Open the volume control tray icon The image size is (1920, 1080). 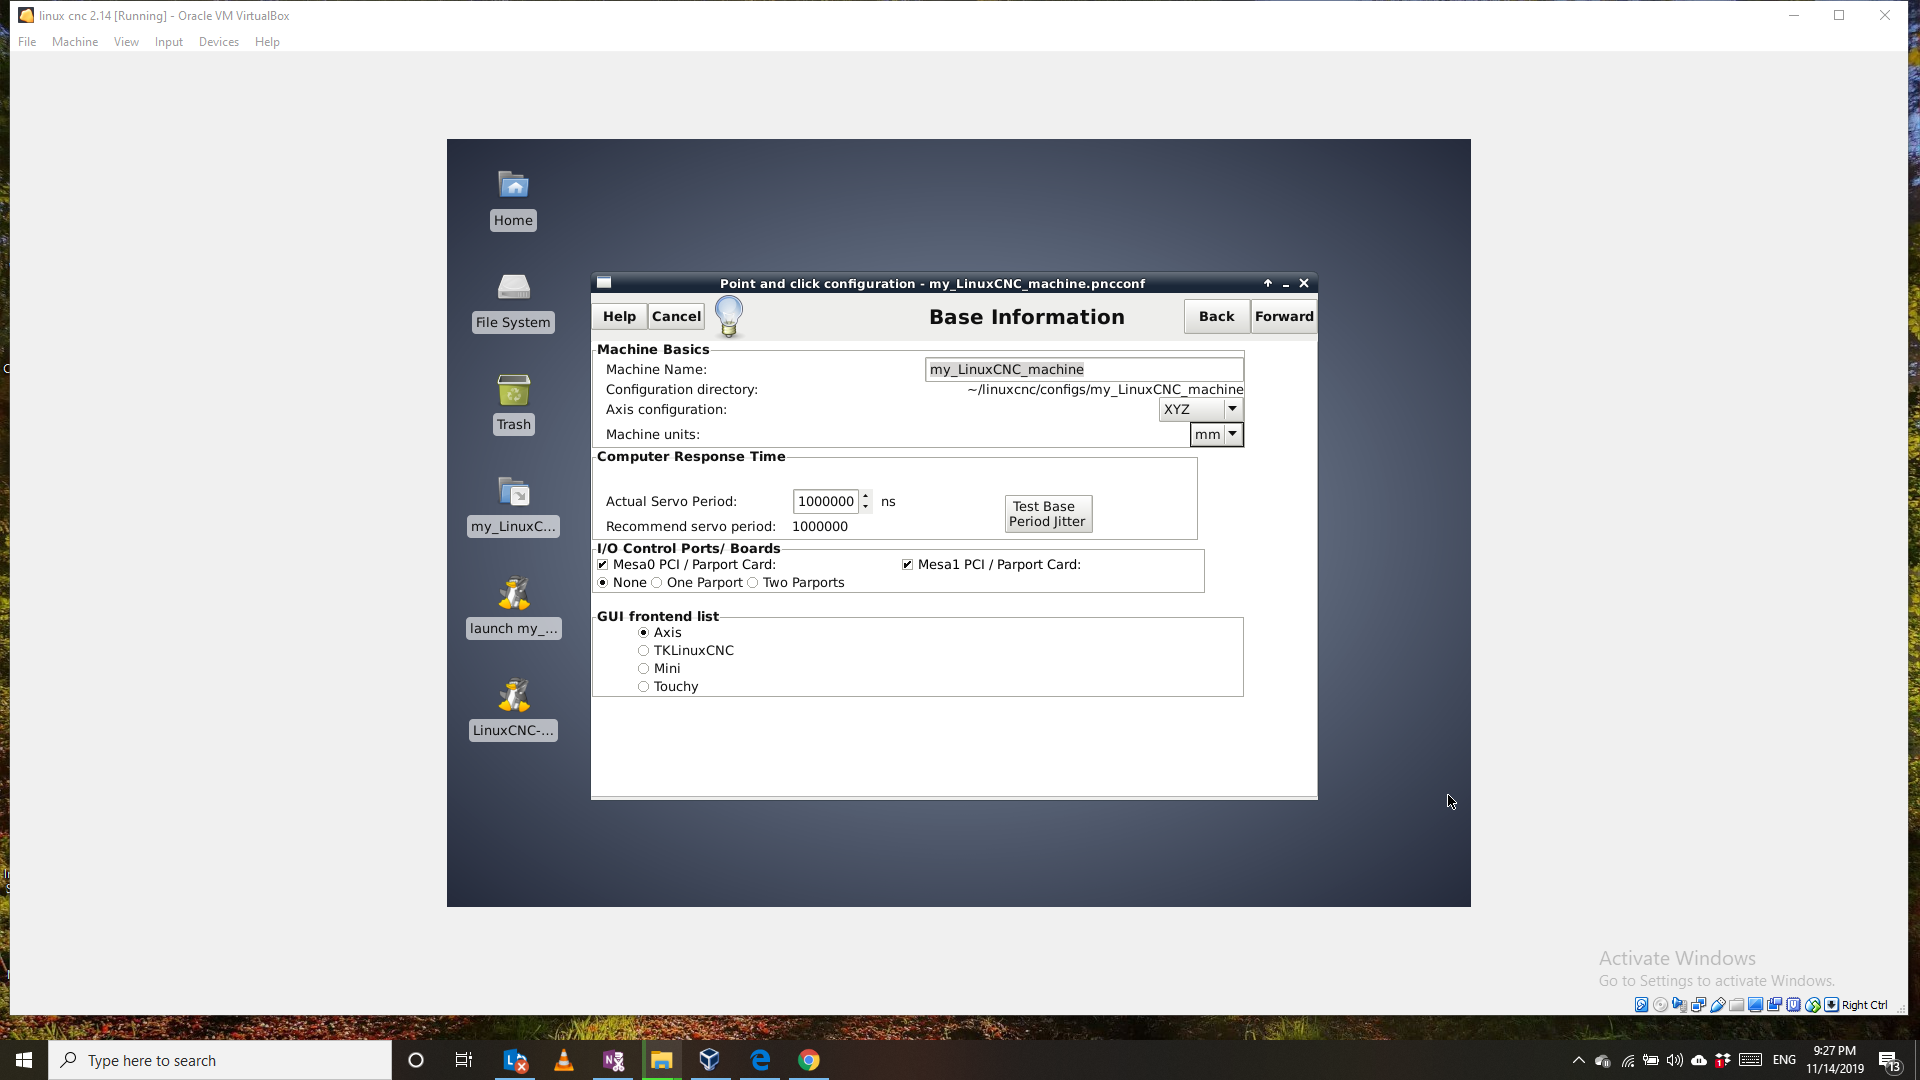[1674, 1060]
